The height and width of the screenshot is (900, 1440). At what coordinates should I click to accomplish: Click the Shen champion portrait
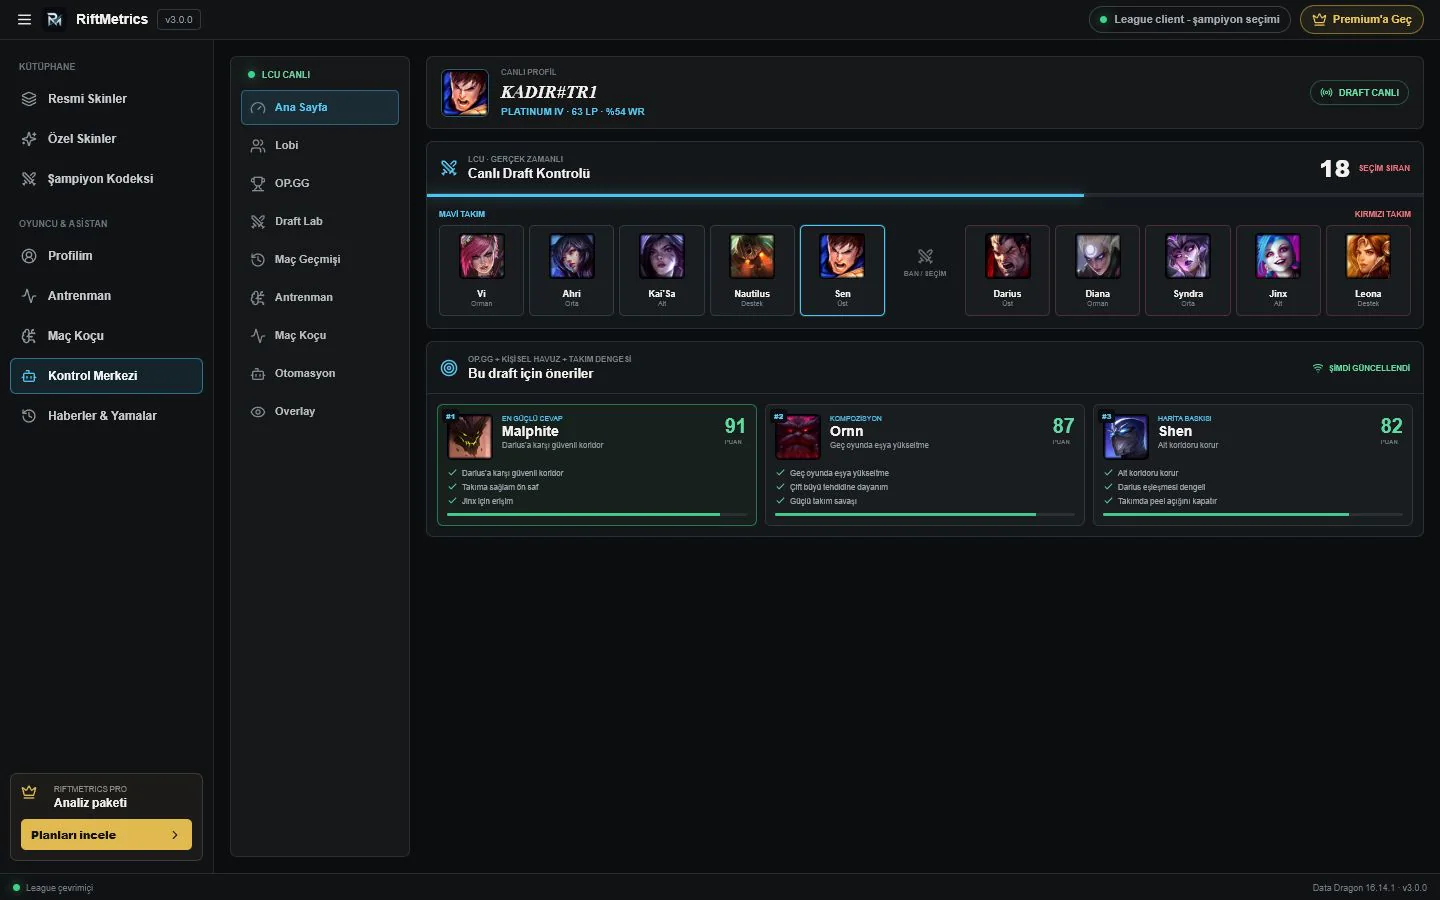pos(1125,437)
